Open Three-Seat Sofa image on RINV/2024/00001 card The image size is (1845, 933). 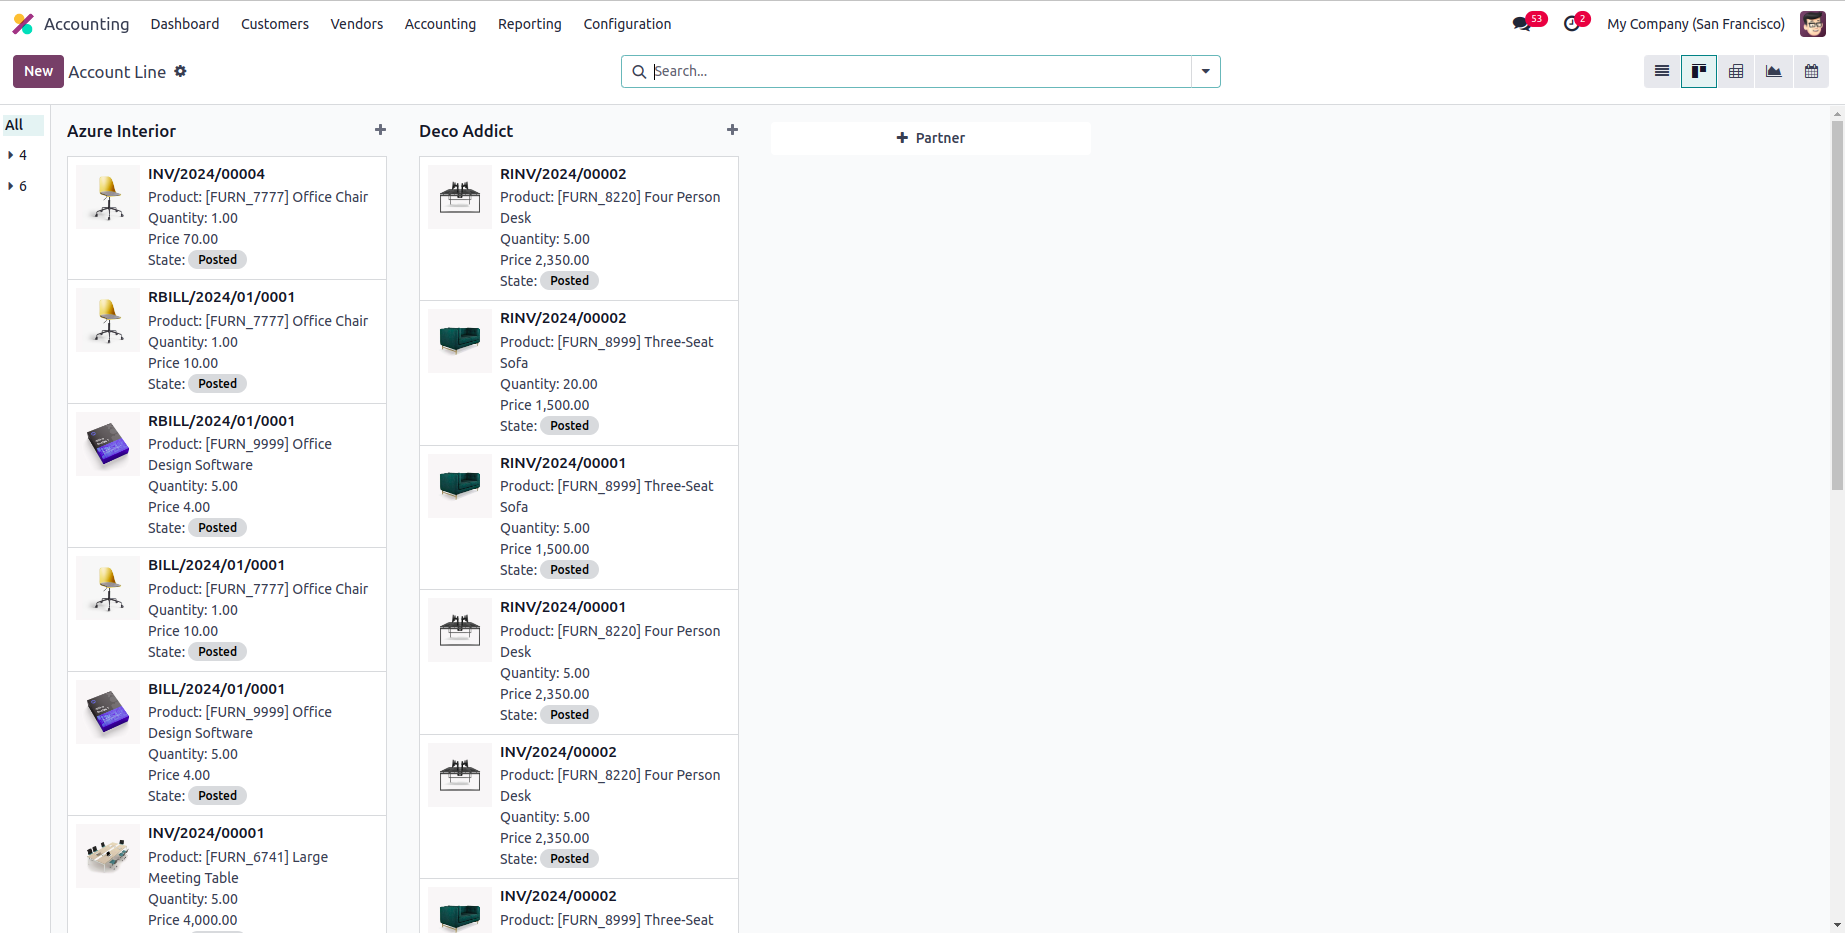coord(460,486)
